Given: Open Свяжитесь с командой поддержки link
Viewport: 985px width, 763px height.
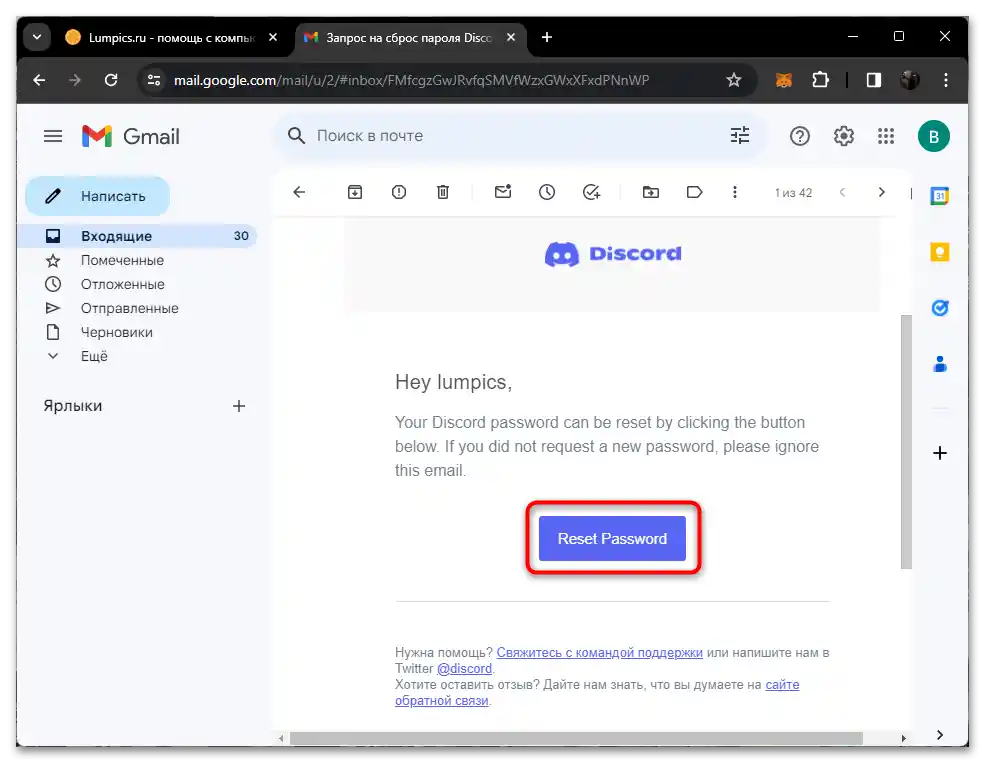Looking at the screenshot, I should coord(599,652).
